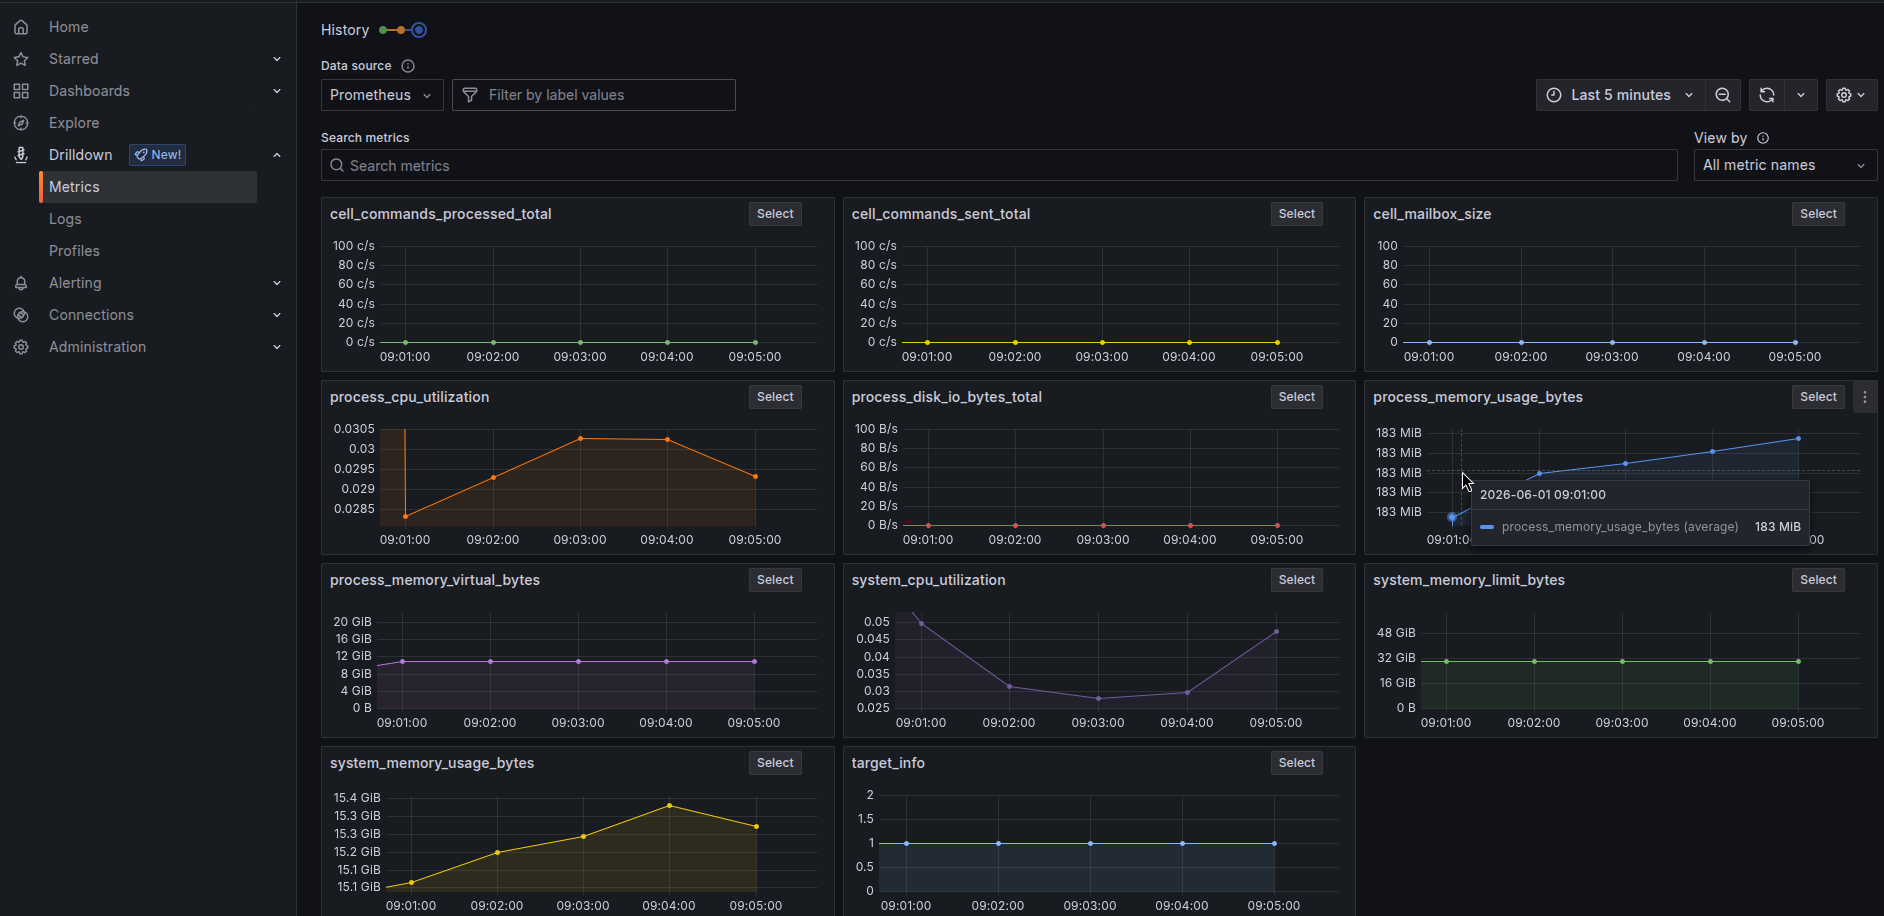The height and width of the screenshot is (916, 1884).
Task: Open the Last 5 minutes time picker
Action: click(1620, 95)
